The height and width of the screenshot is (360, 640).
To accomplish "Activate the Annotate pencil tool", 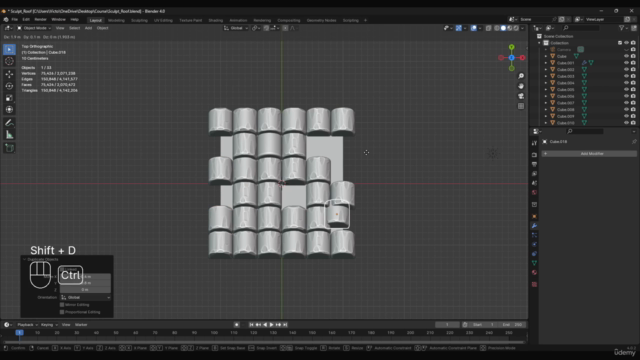I will click(x=9, y=123).
